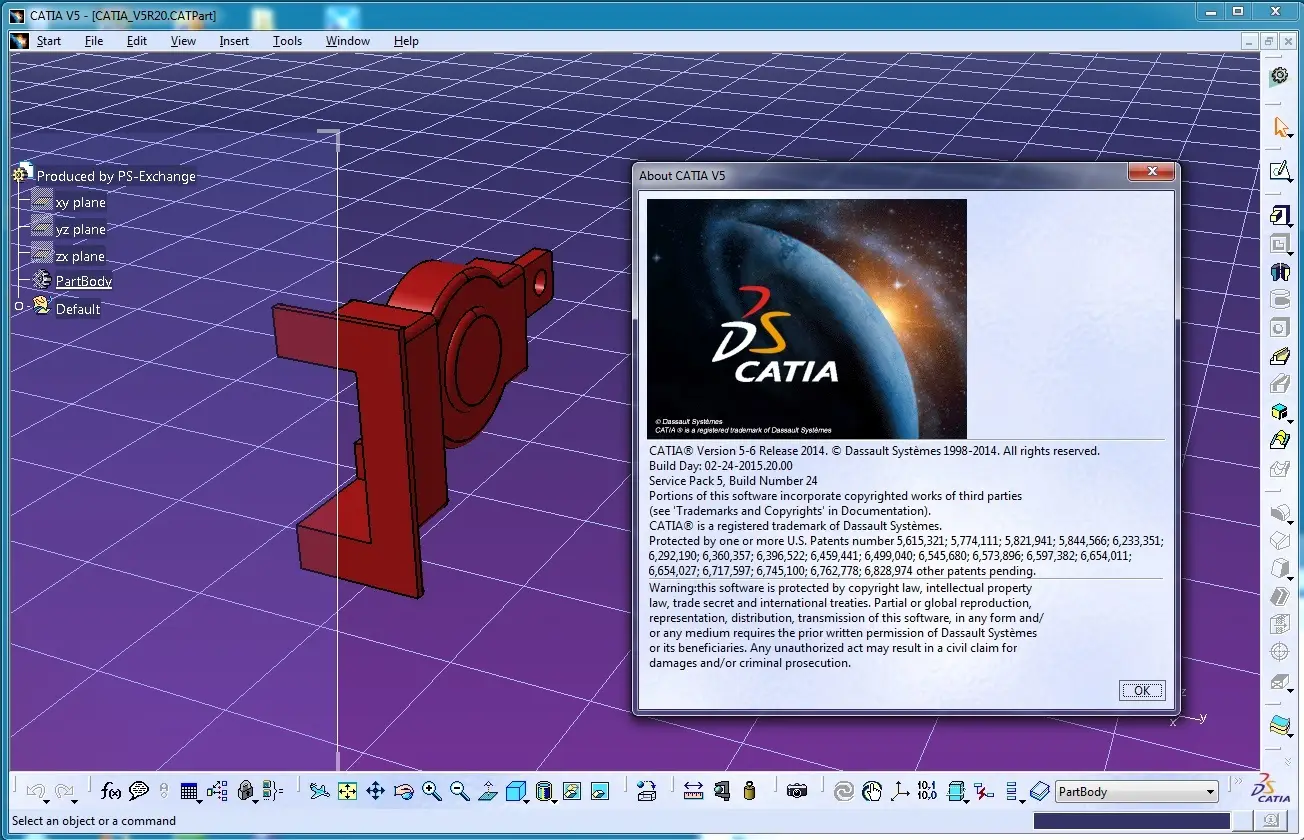Toggle Manual Update mode hand icon

[x=872, y=791]
